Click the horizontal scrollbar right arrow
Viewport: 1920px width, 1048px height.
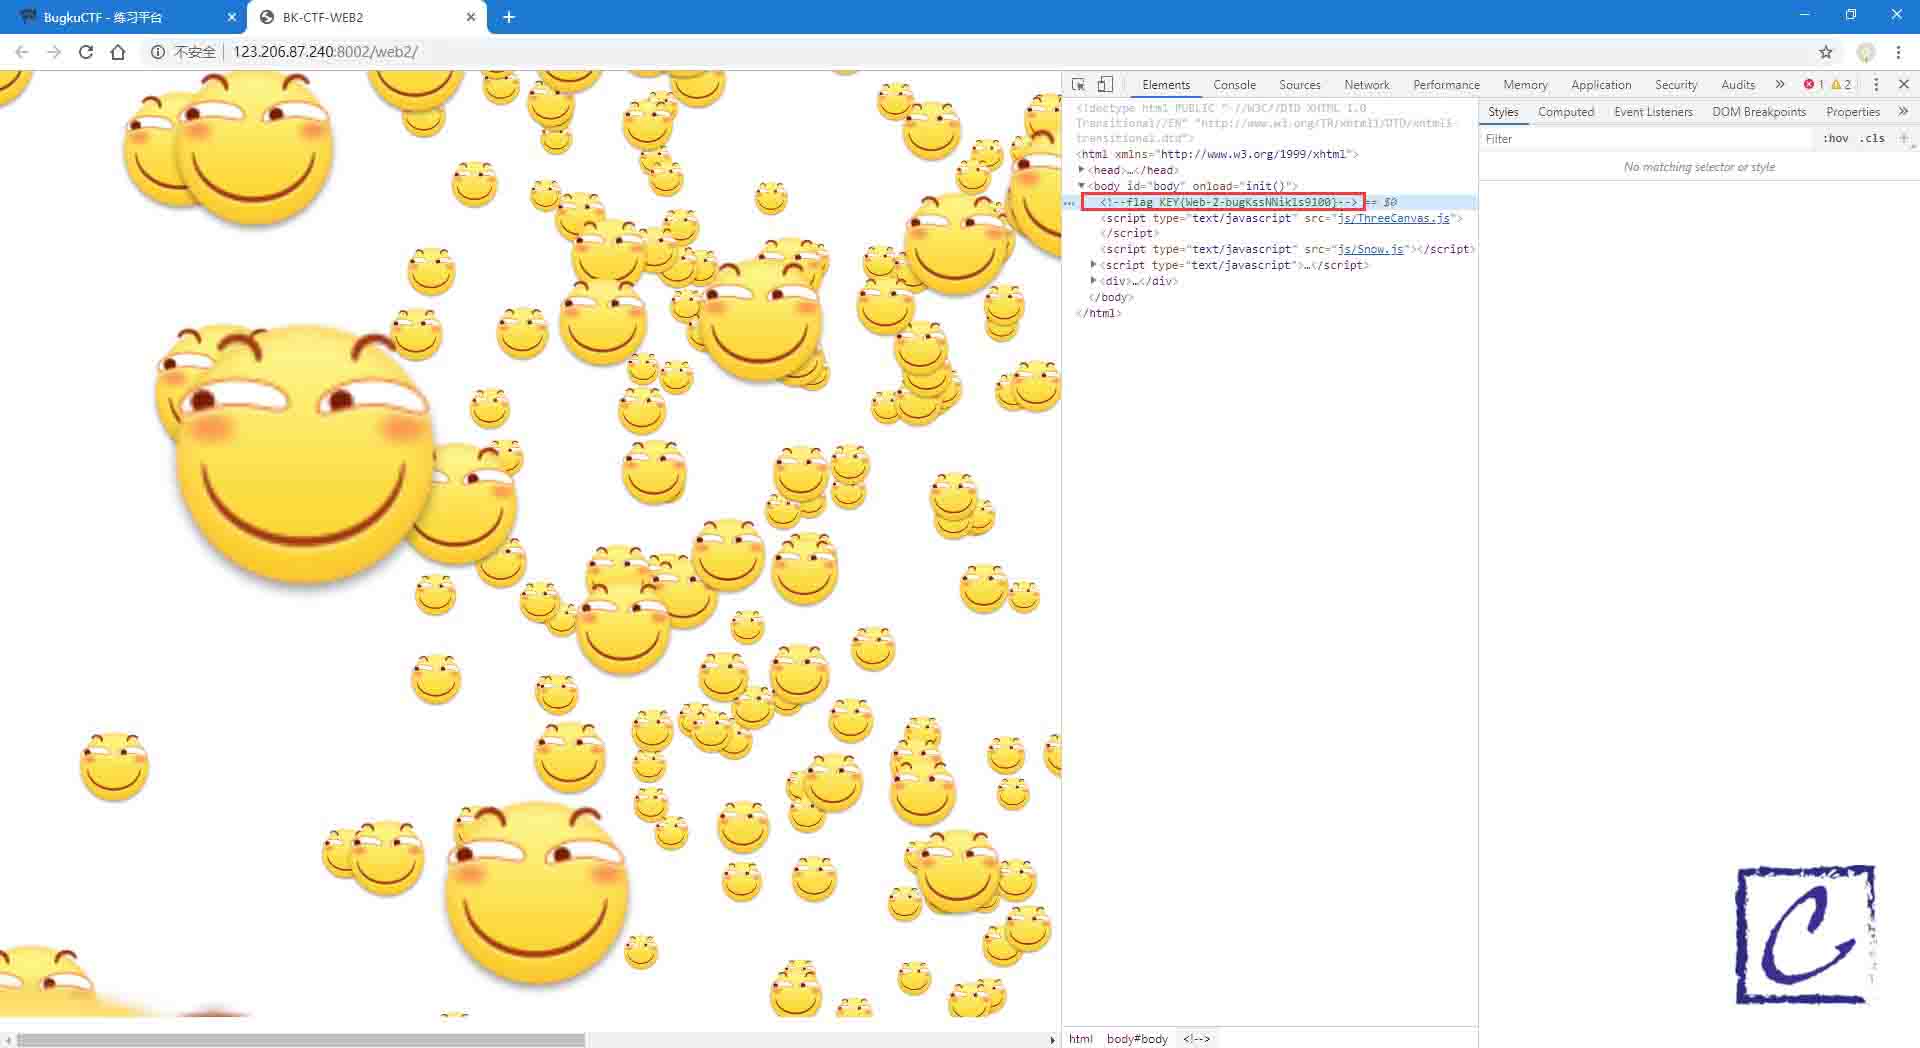coord(1051,1040)
